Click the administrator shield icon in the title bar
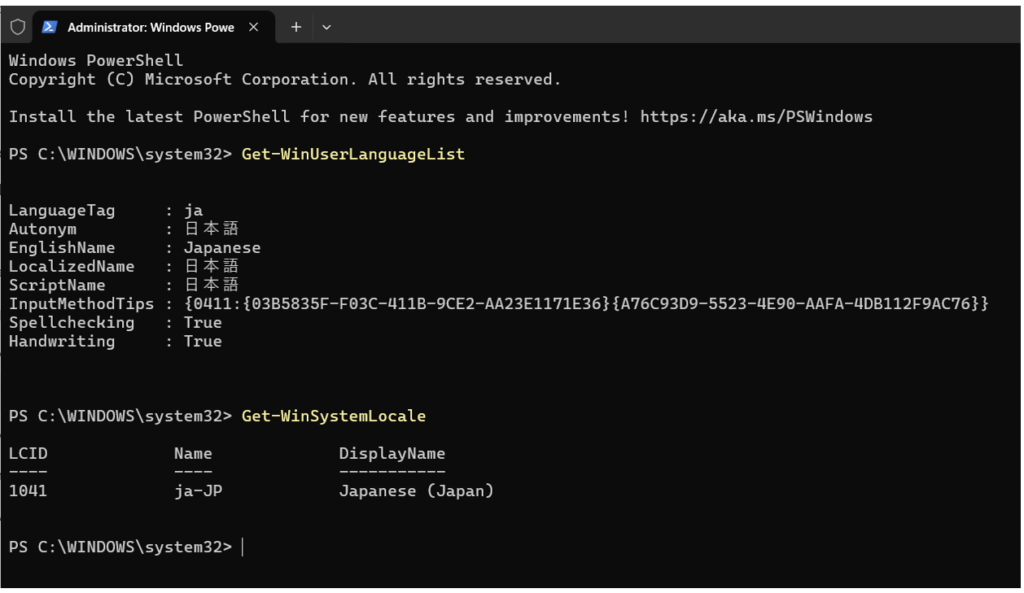Image resolution: width=1024 pixels, height=593 pixels. (17, 27)
